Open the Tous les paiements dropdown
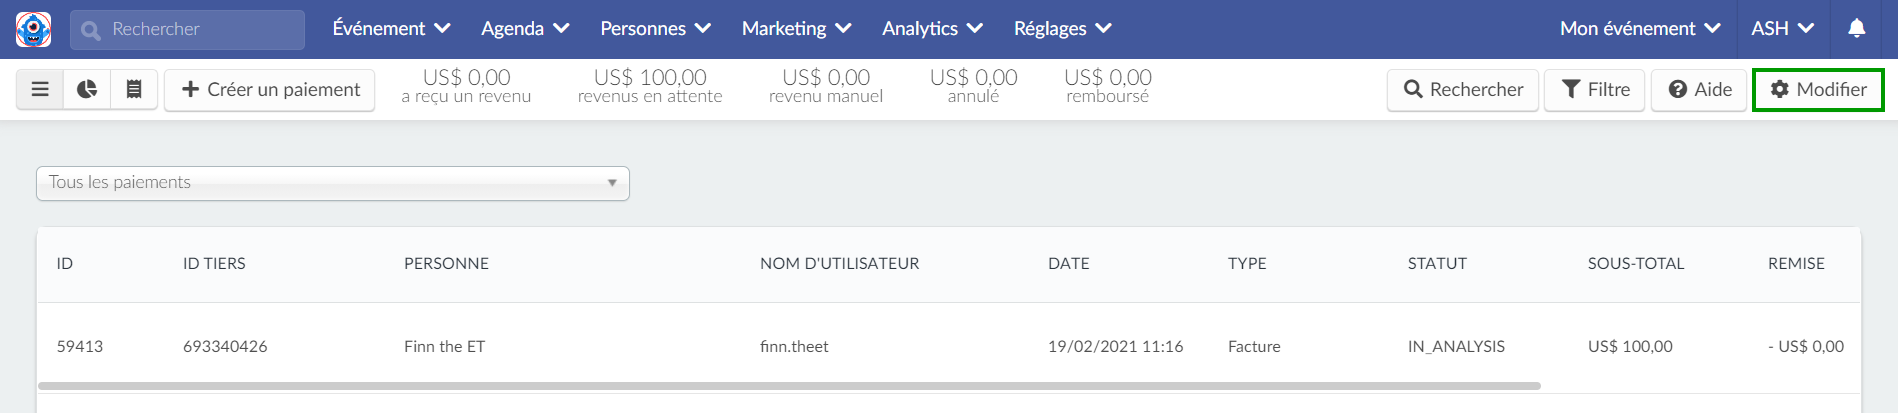1898x413 pixels. pyautogui.click(x=333, y=183)
